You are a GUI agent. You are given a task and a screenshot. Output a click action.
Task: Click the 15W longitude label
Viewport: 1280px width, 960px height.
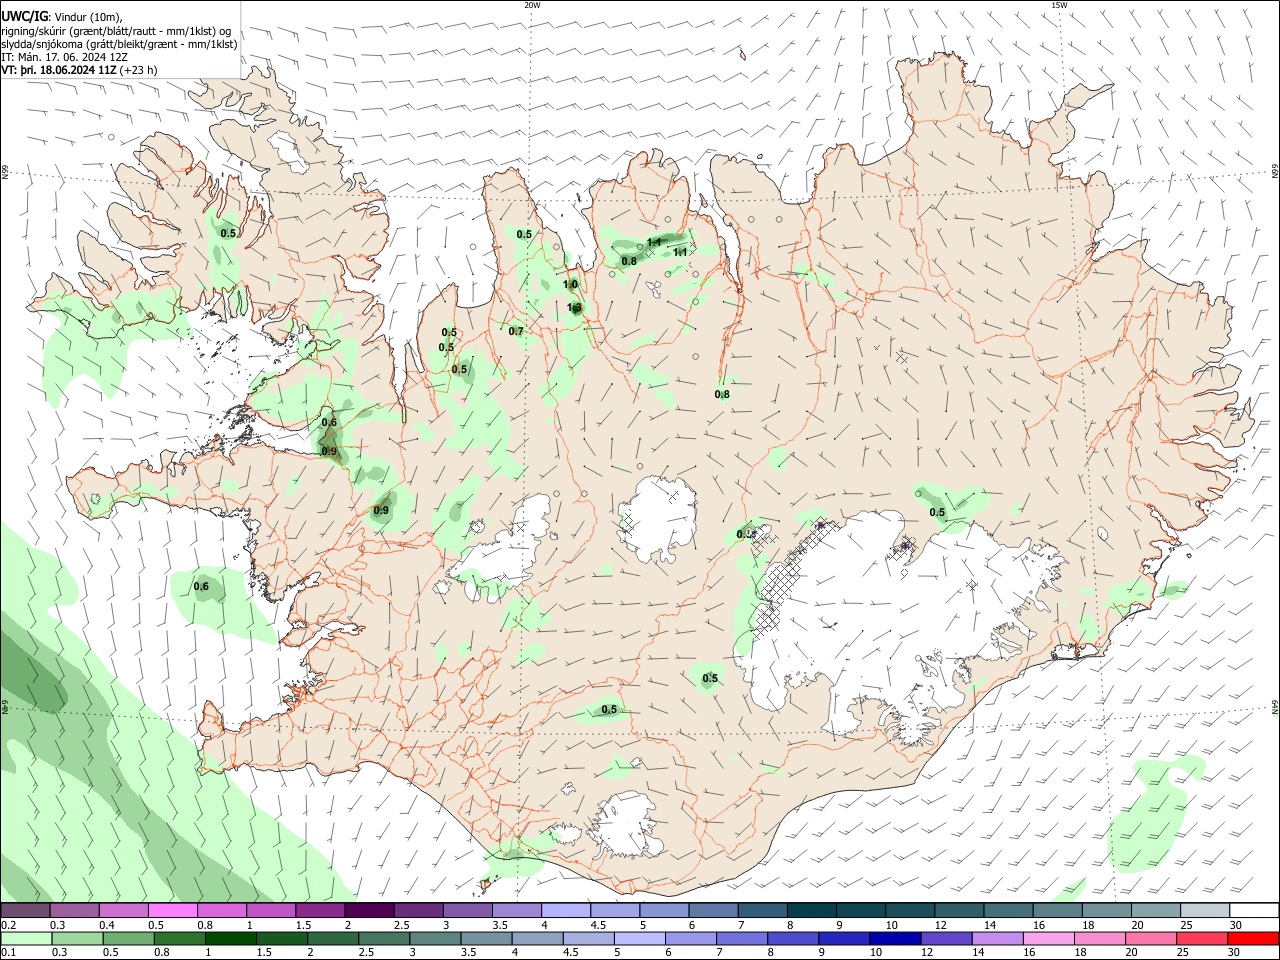point(1059,5)
